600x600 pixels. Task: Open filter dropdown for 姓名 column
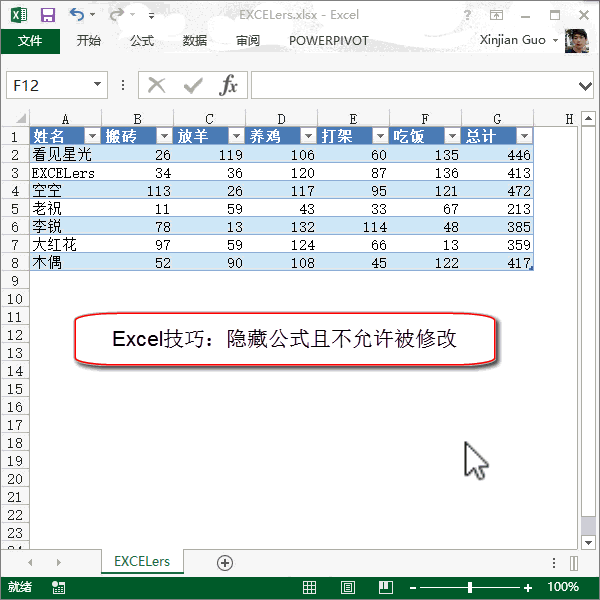point(92,136)
